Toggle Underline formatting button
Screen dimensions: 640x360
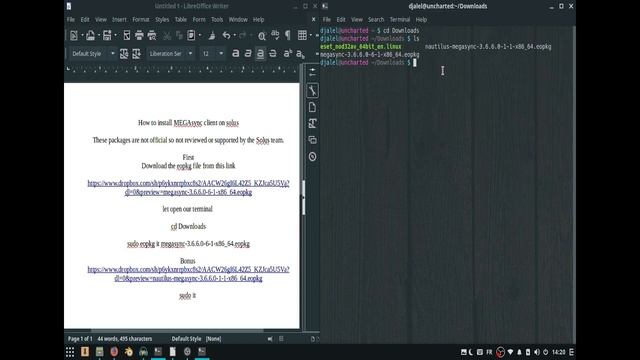(260, 53)
